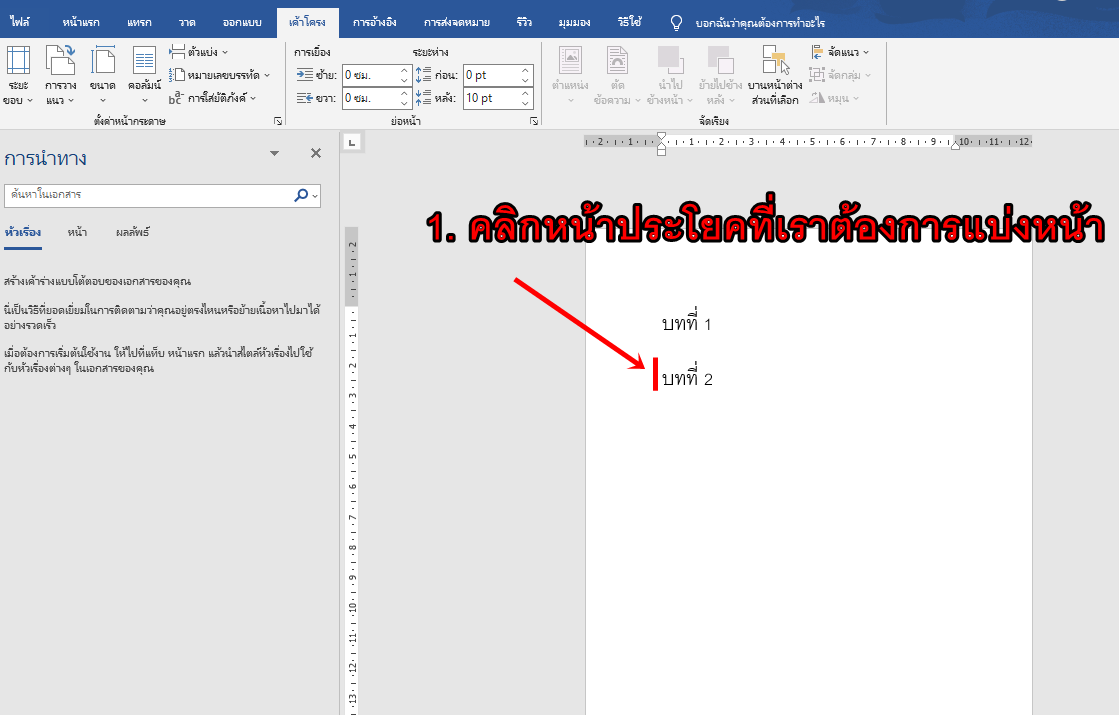This screenshot has height=715, width=1119.
Task: Close the การนำทาง navigation pane
Action: point(316,153)
